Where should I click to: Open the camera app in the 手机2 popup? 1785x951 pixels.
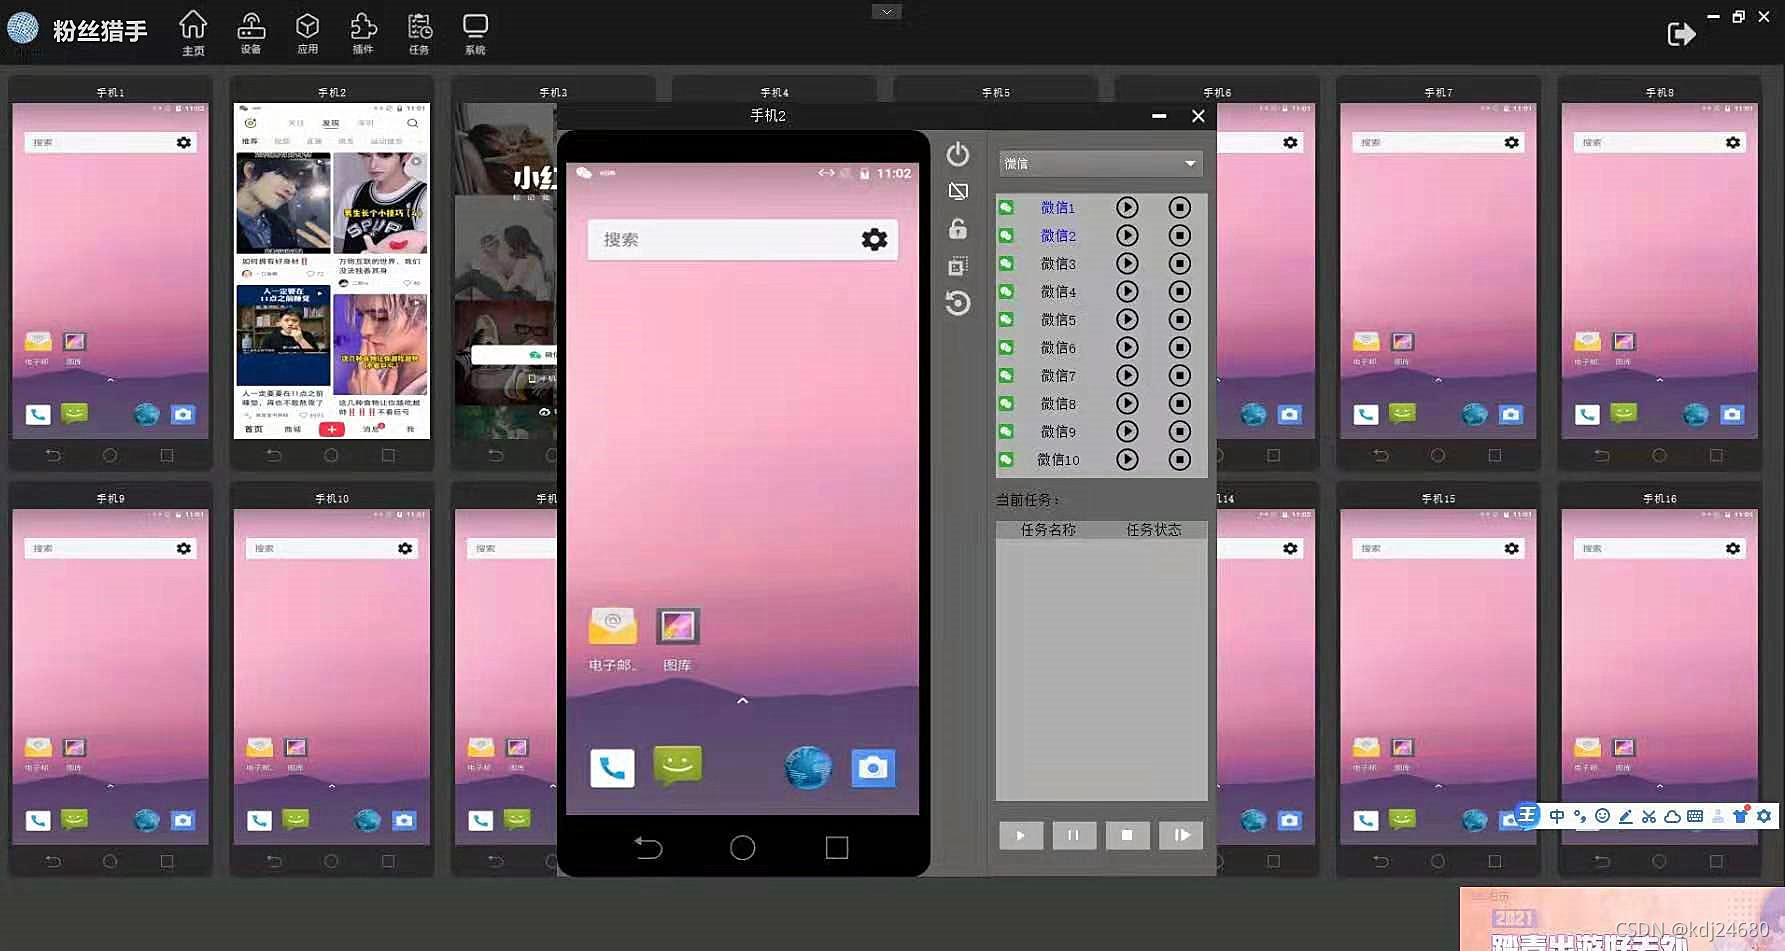pyautogui.click(x=873, y=768)
